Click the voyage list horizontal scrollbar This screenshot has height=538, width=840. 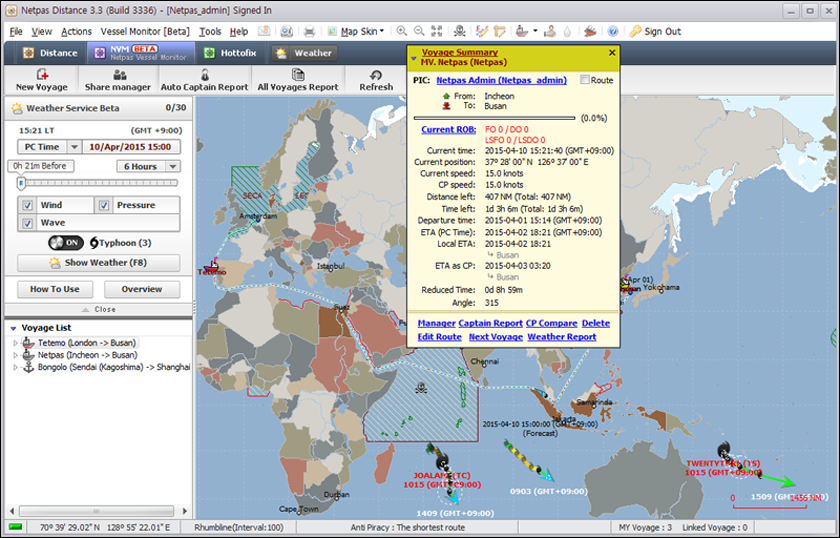pos(97,511)
